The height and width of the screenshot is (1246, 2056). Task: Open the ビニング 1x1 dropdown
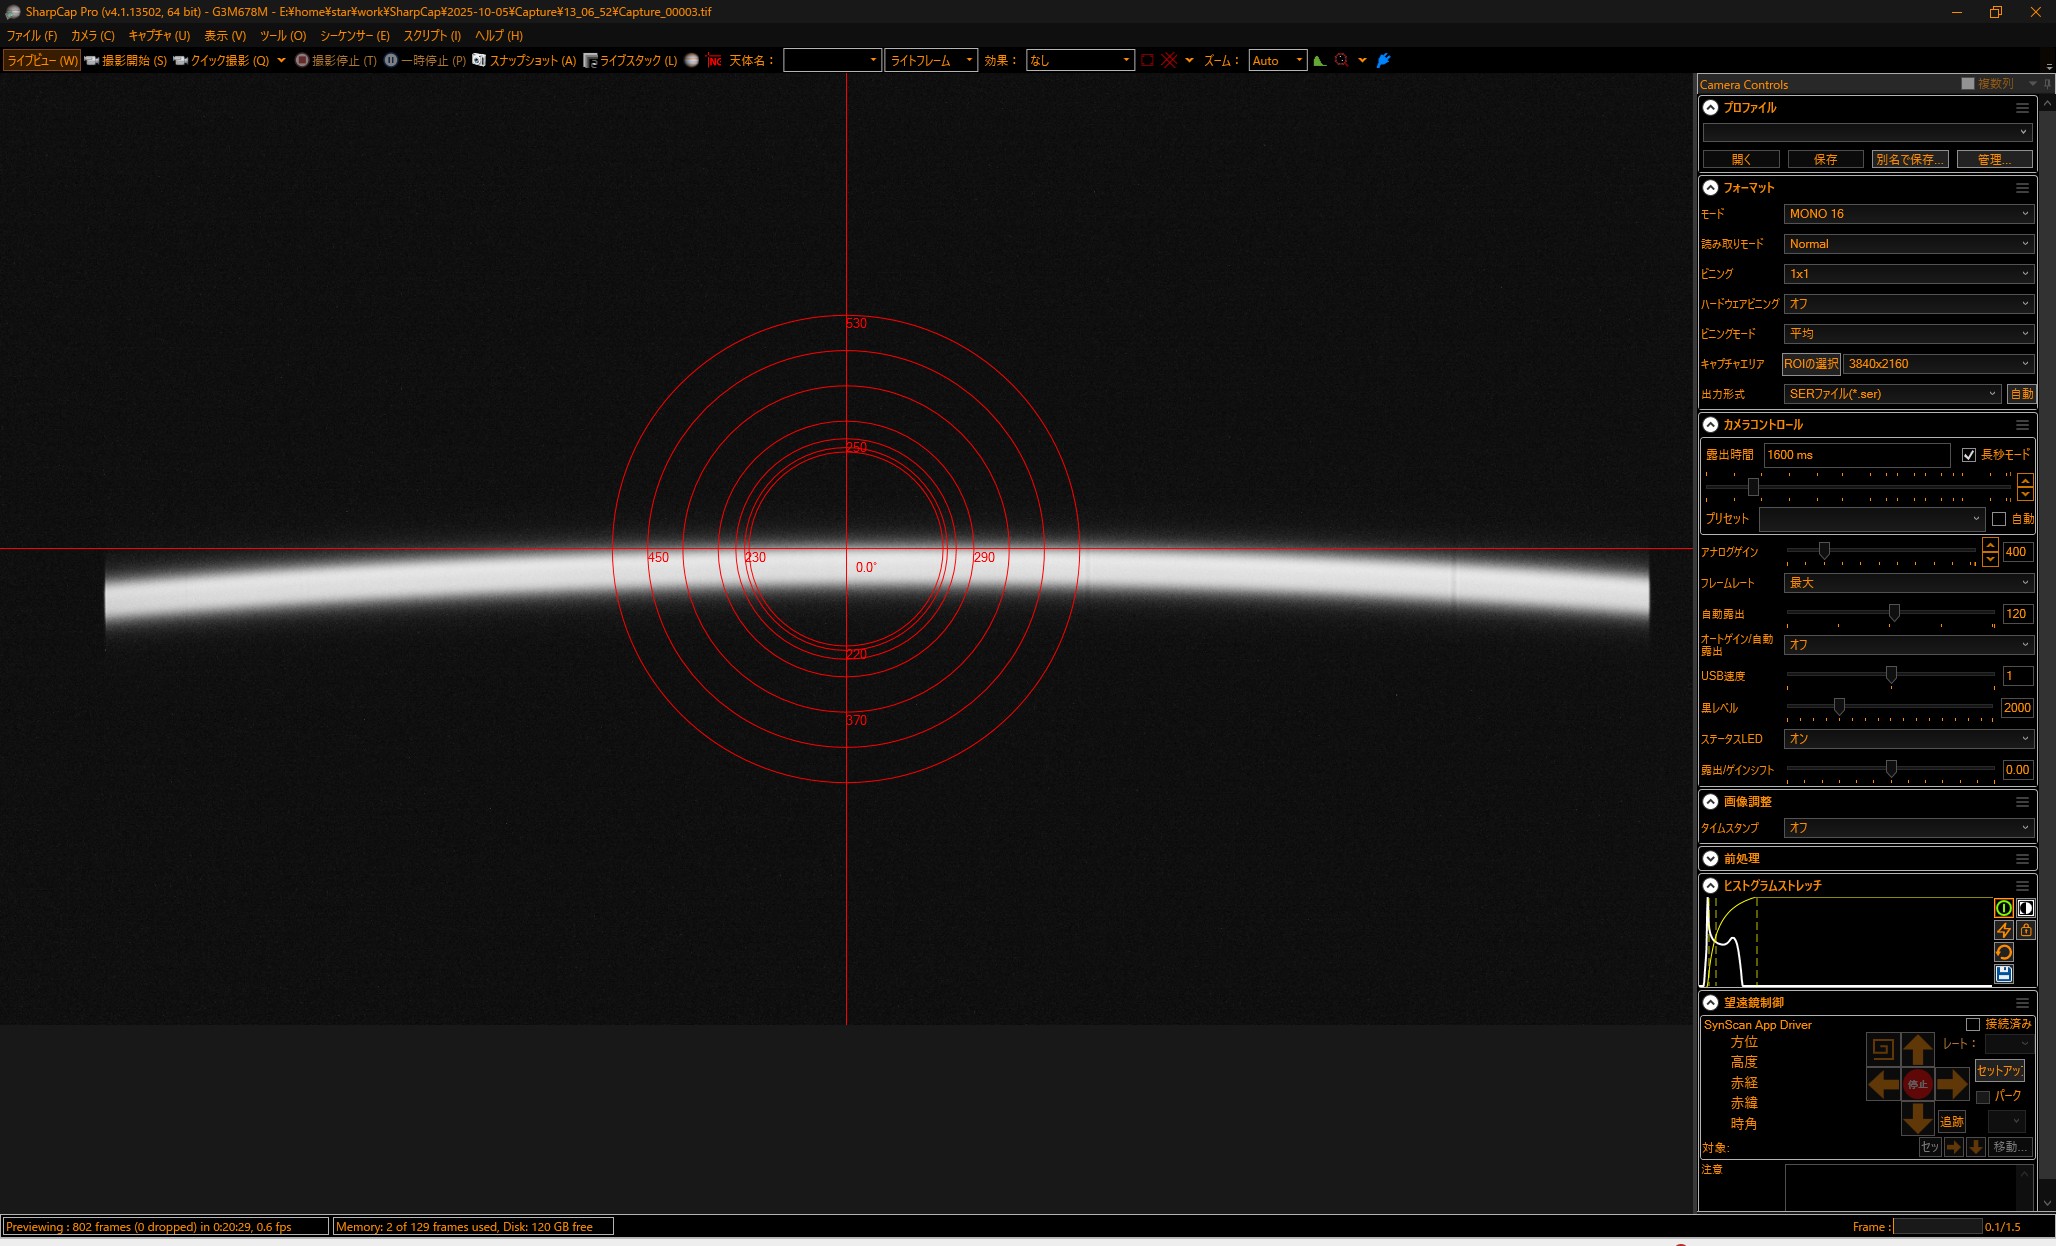pyautogui.click(x=1908, y=274)
